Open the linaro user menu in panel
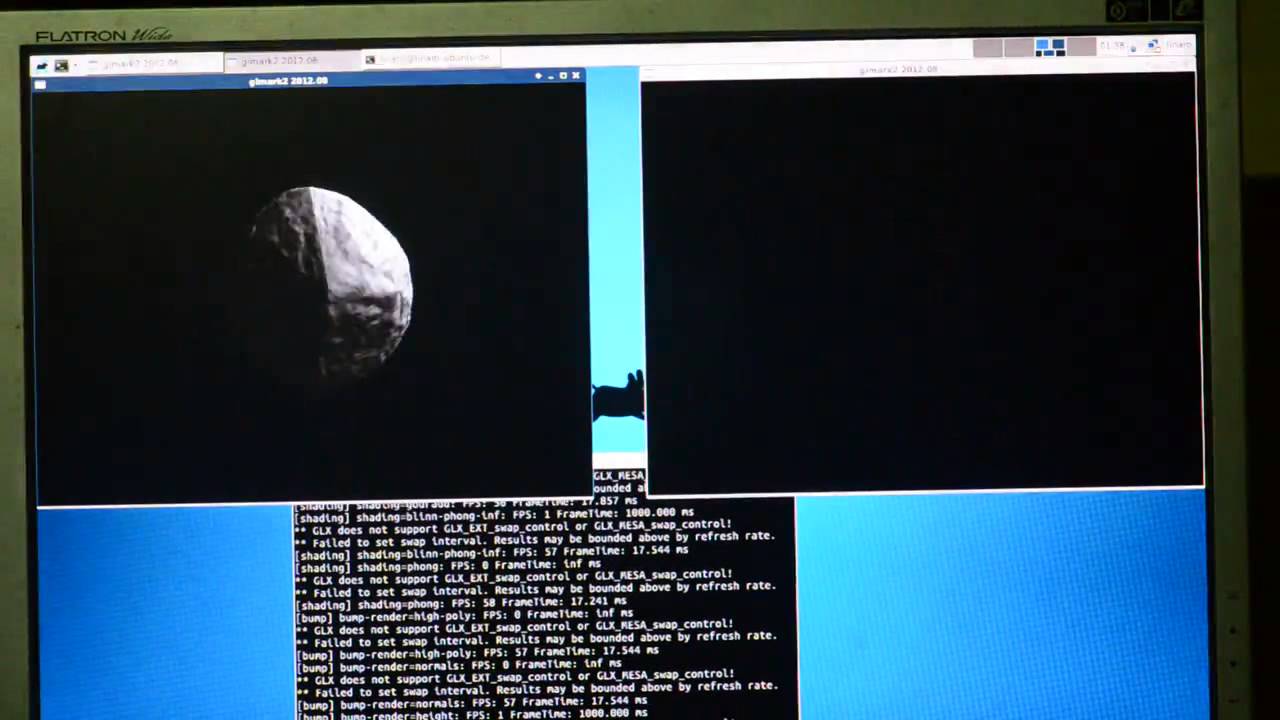The height and width of the screenshot is (720, 1280). coord(1178,45)
